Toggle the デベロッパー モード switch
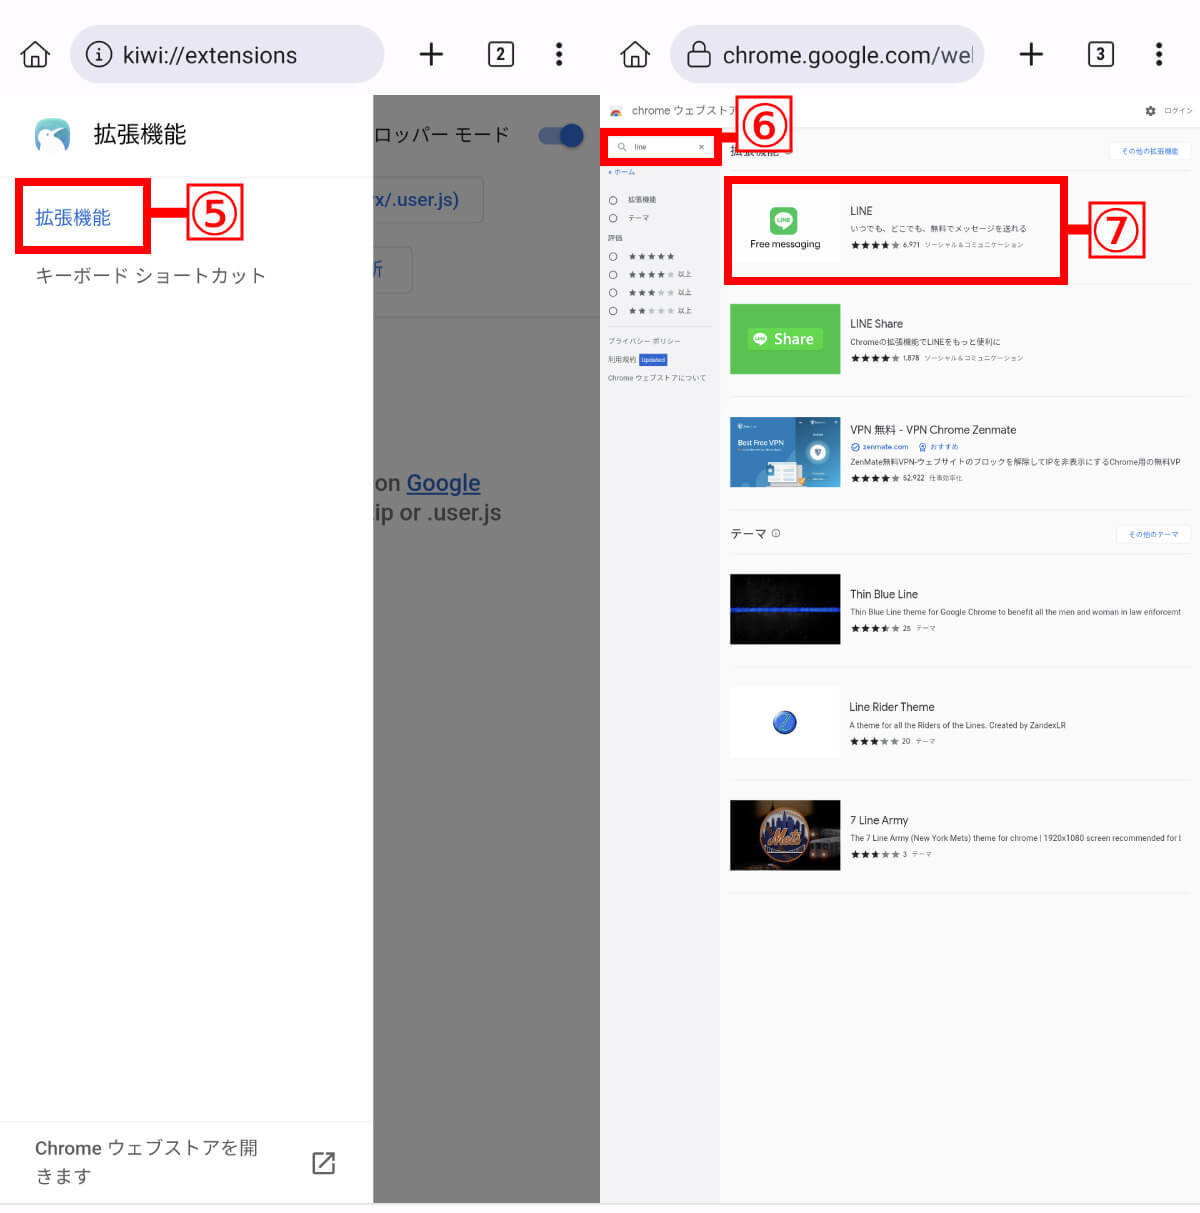This screenshot has width=1200, height=1213. point(561,135)
